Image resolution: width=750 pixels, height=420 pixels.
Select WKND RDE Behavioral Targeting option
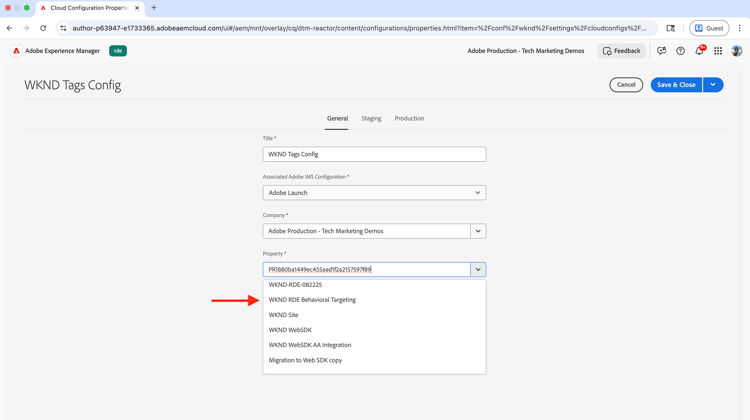click(374, 300)
